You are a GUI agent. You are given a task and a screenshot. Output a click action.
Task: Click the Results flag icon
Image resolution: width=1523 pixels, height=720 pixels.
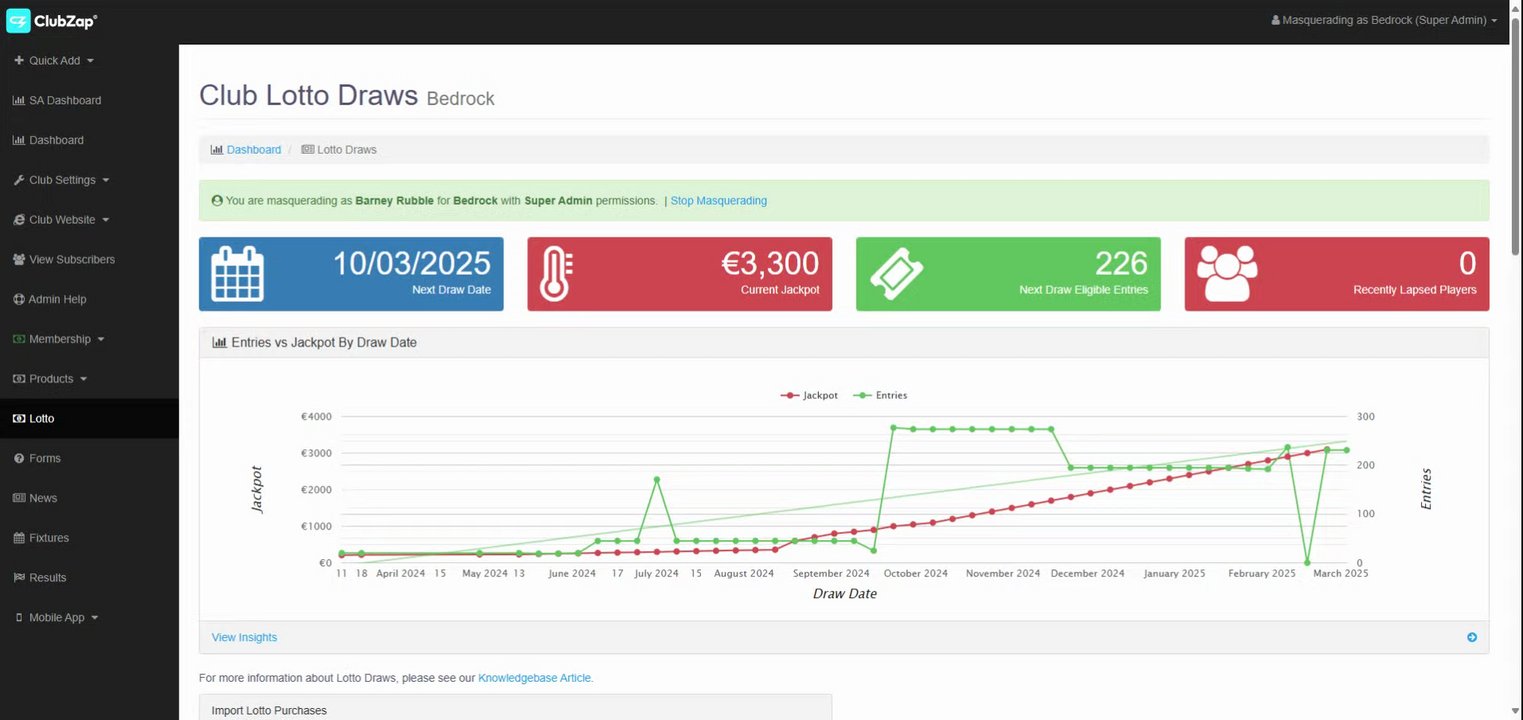pyautogui.click(x=19, y=578)
